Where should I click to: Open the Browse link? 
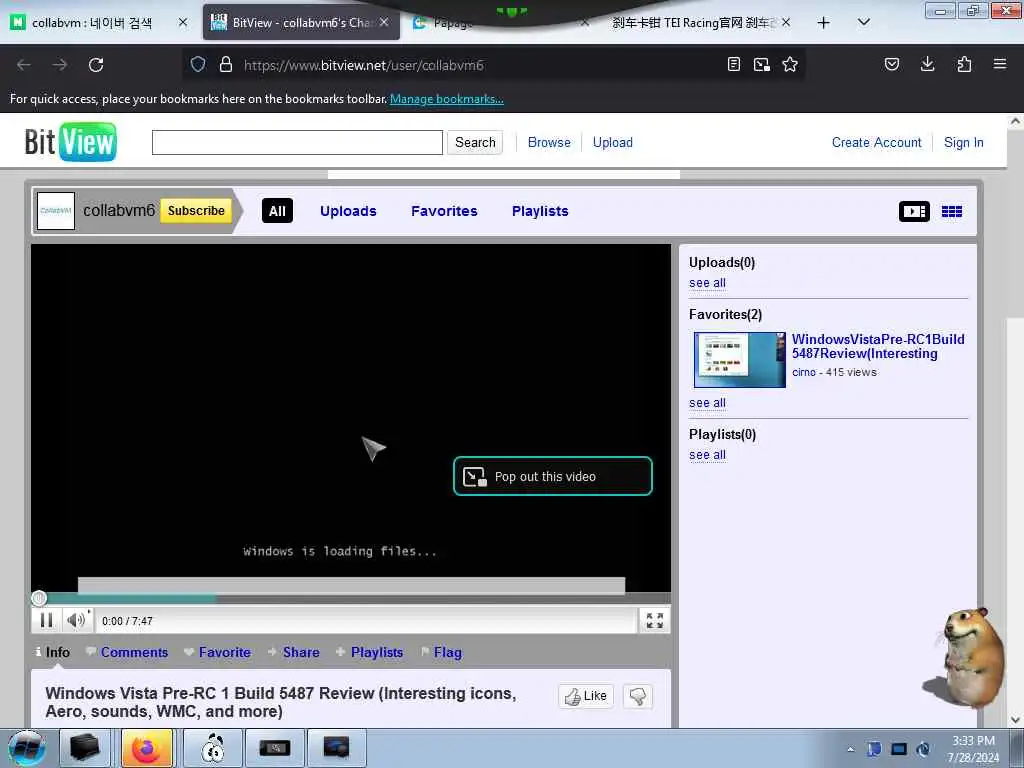pyautogui.click(x=549, y=142)
